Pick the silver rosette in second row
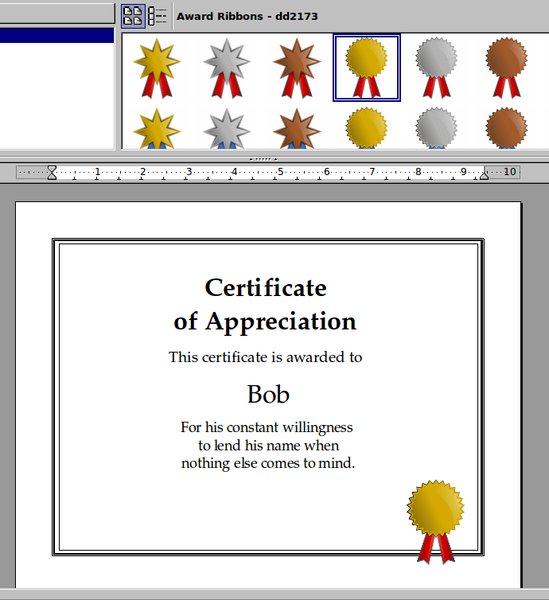The width and height of the screenshot is (549, 600). [437, 128]
